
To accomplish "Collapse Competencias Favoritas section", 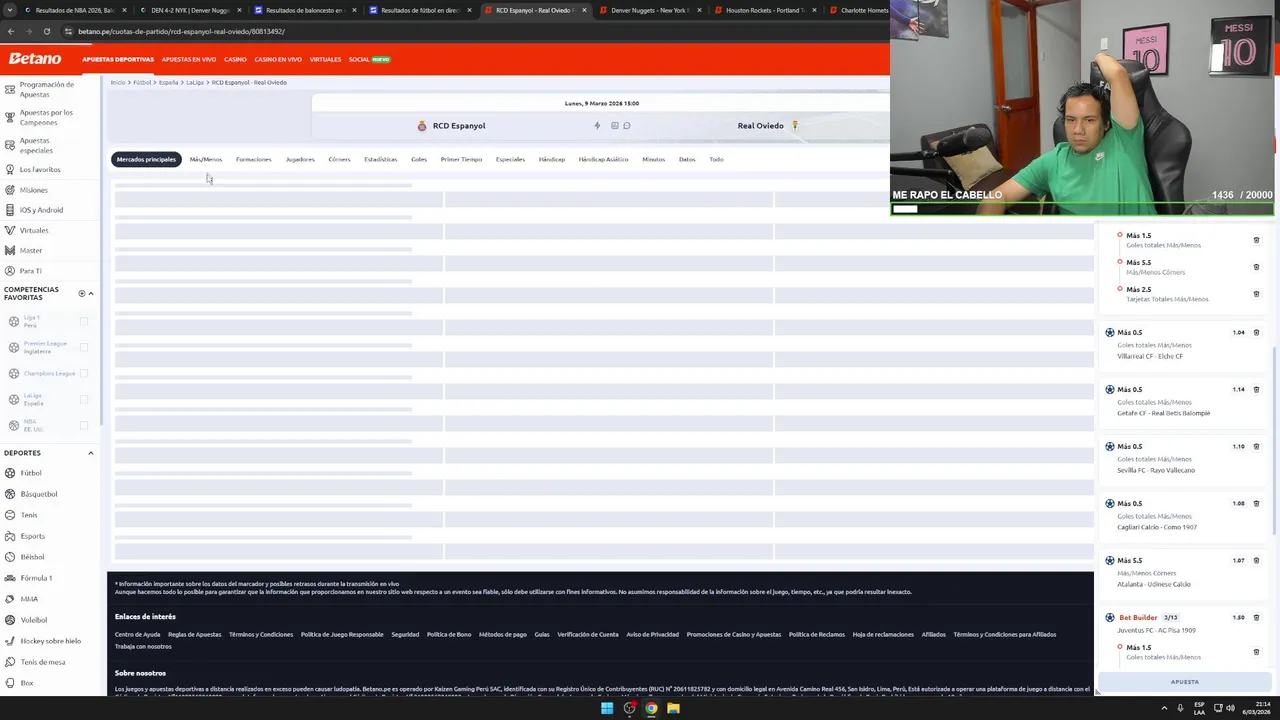I will pos(91,294).
